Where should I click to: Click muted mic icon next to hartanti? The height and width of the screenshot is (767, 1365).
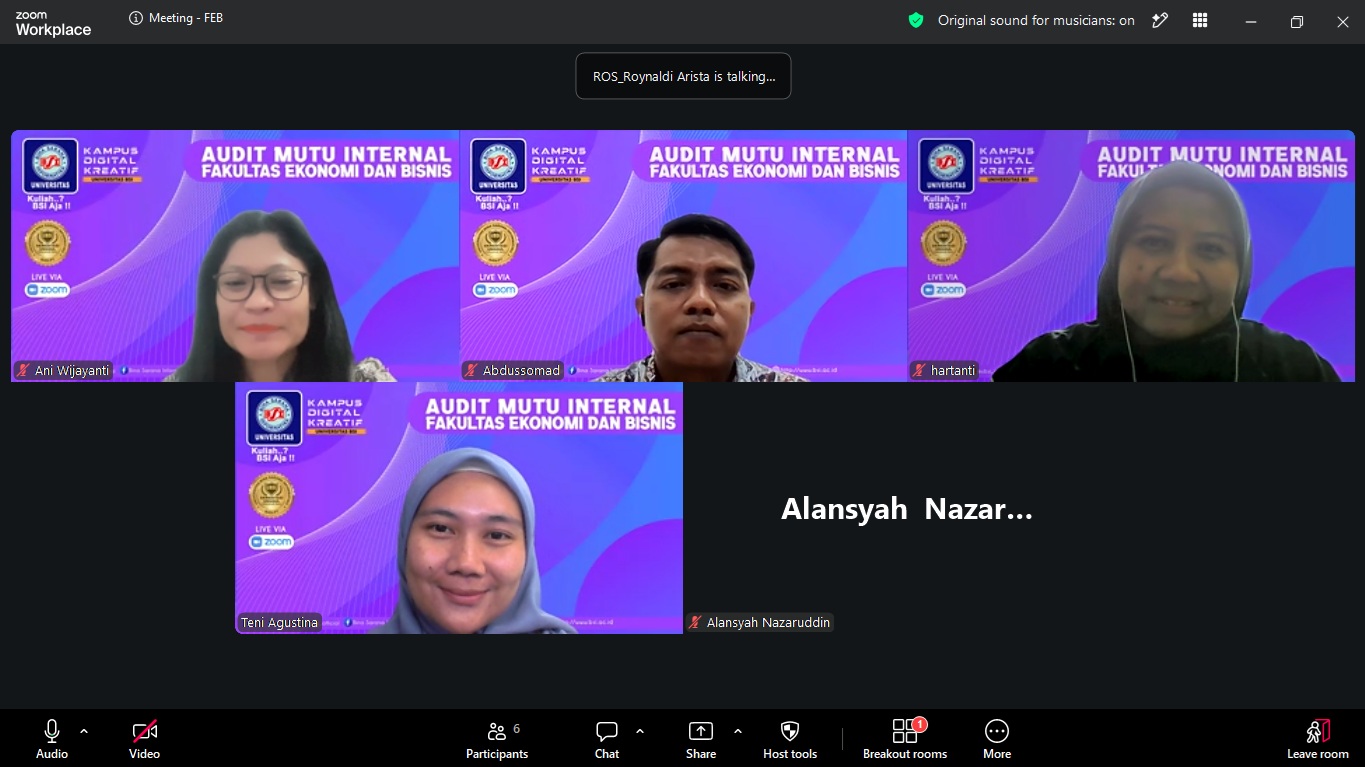(919, 370)
